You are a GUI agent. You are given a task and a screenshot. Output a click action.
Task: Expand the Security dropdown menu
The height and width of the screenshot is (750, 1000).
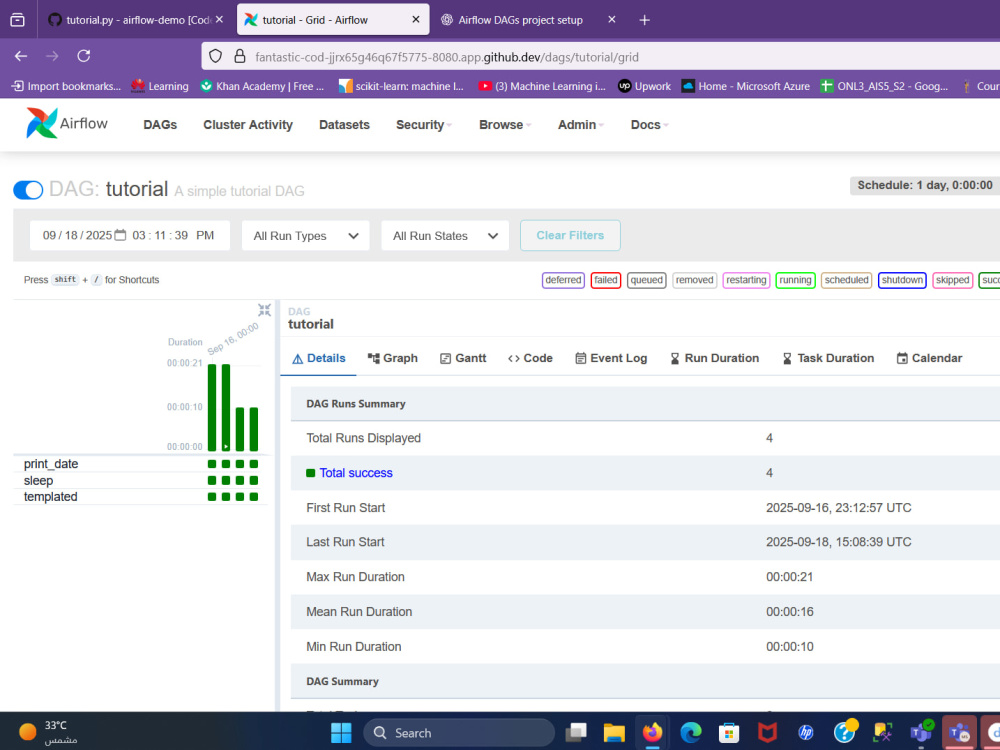(423, 125)
